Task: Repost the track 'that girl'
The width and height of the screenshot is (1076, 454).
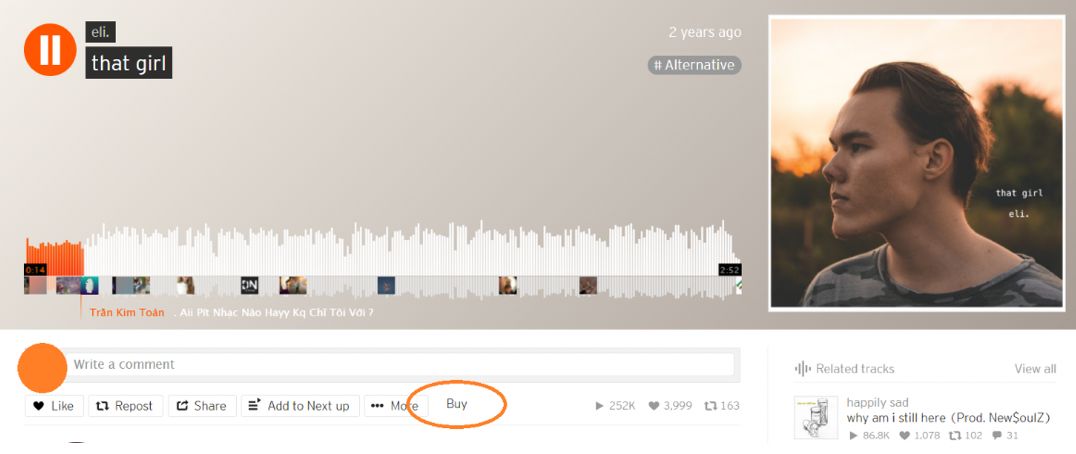Action: (125, 405)
